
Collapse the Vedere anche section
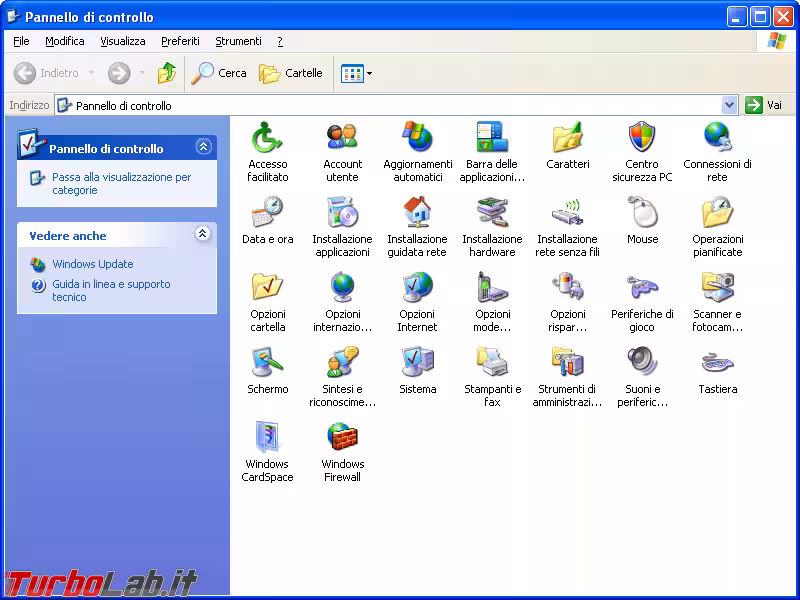point(204,235)
